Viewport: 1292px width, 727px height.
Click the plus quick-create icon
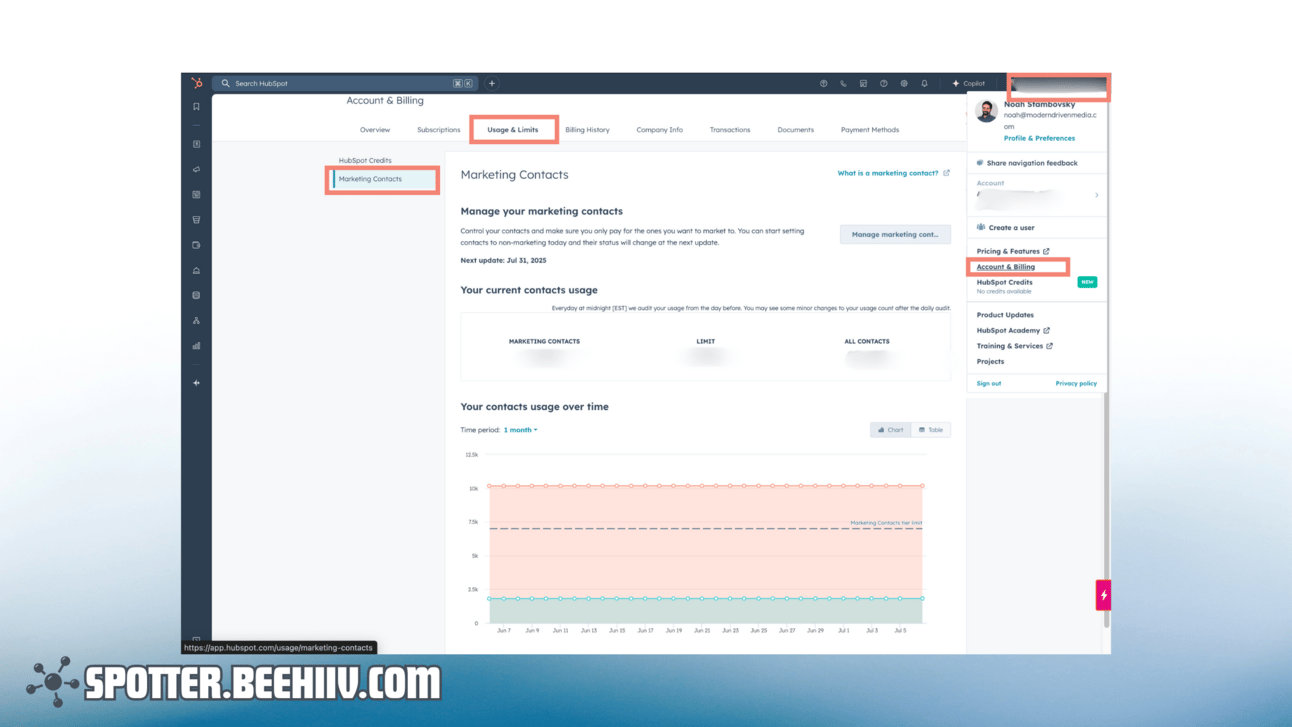pyautogui.click(x=492, y=83)
